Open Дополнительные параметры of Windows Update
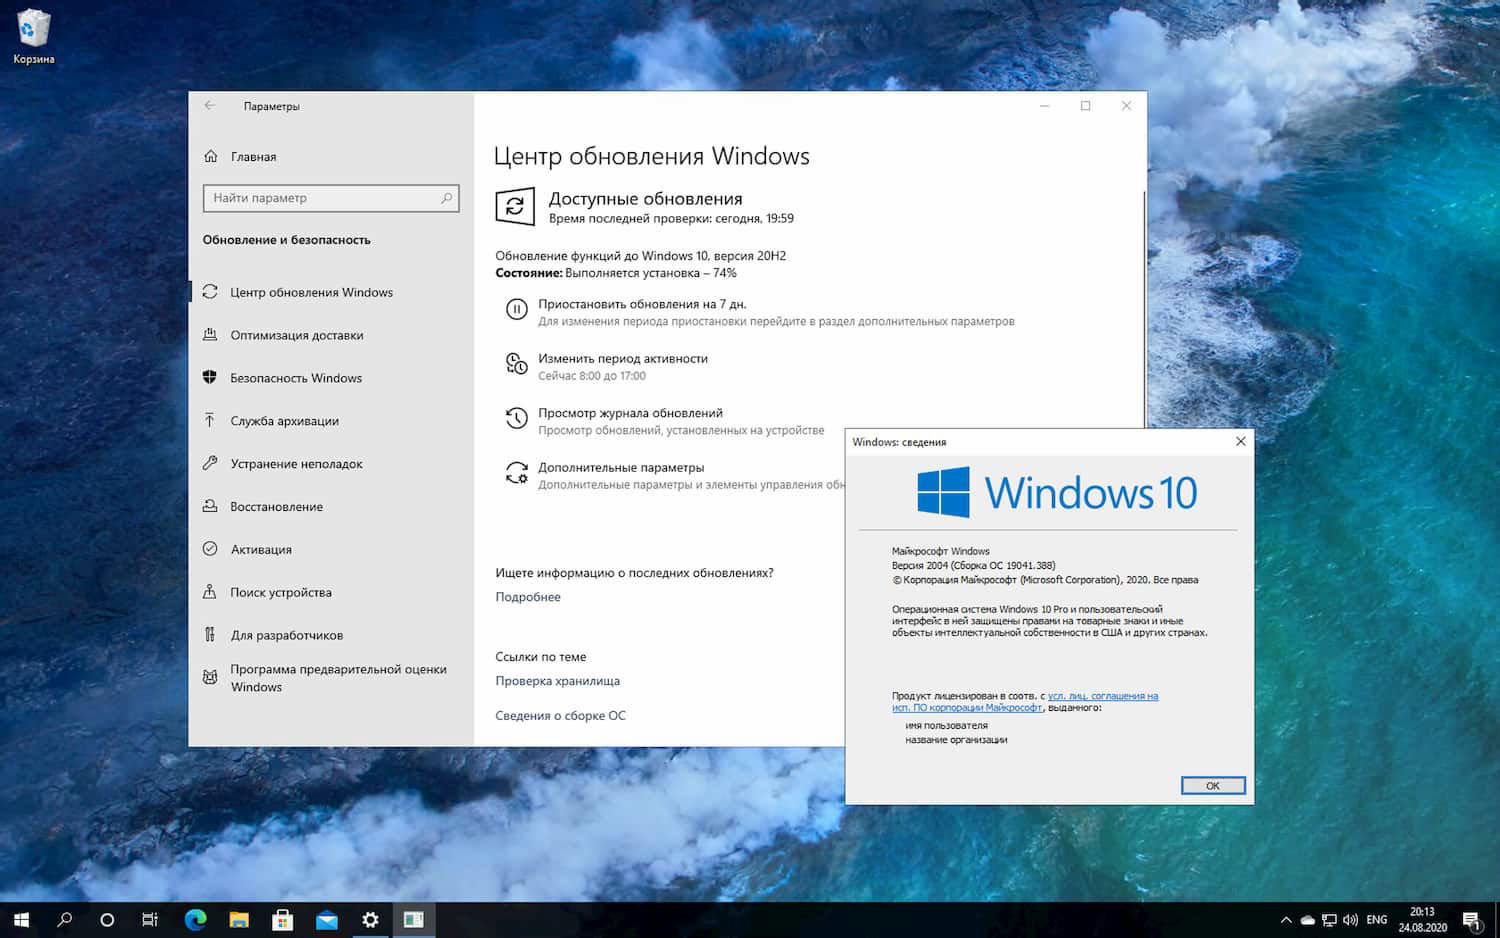Viewport: 1500px width, 938px height. (x=516, y=472)
